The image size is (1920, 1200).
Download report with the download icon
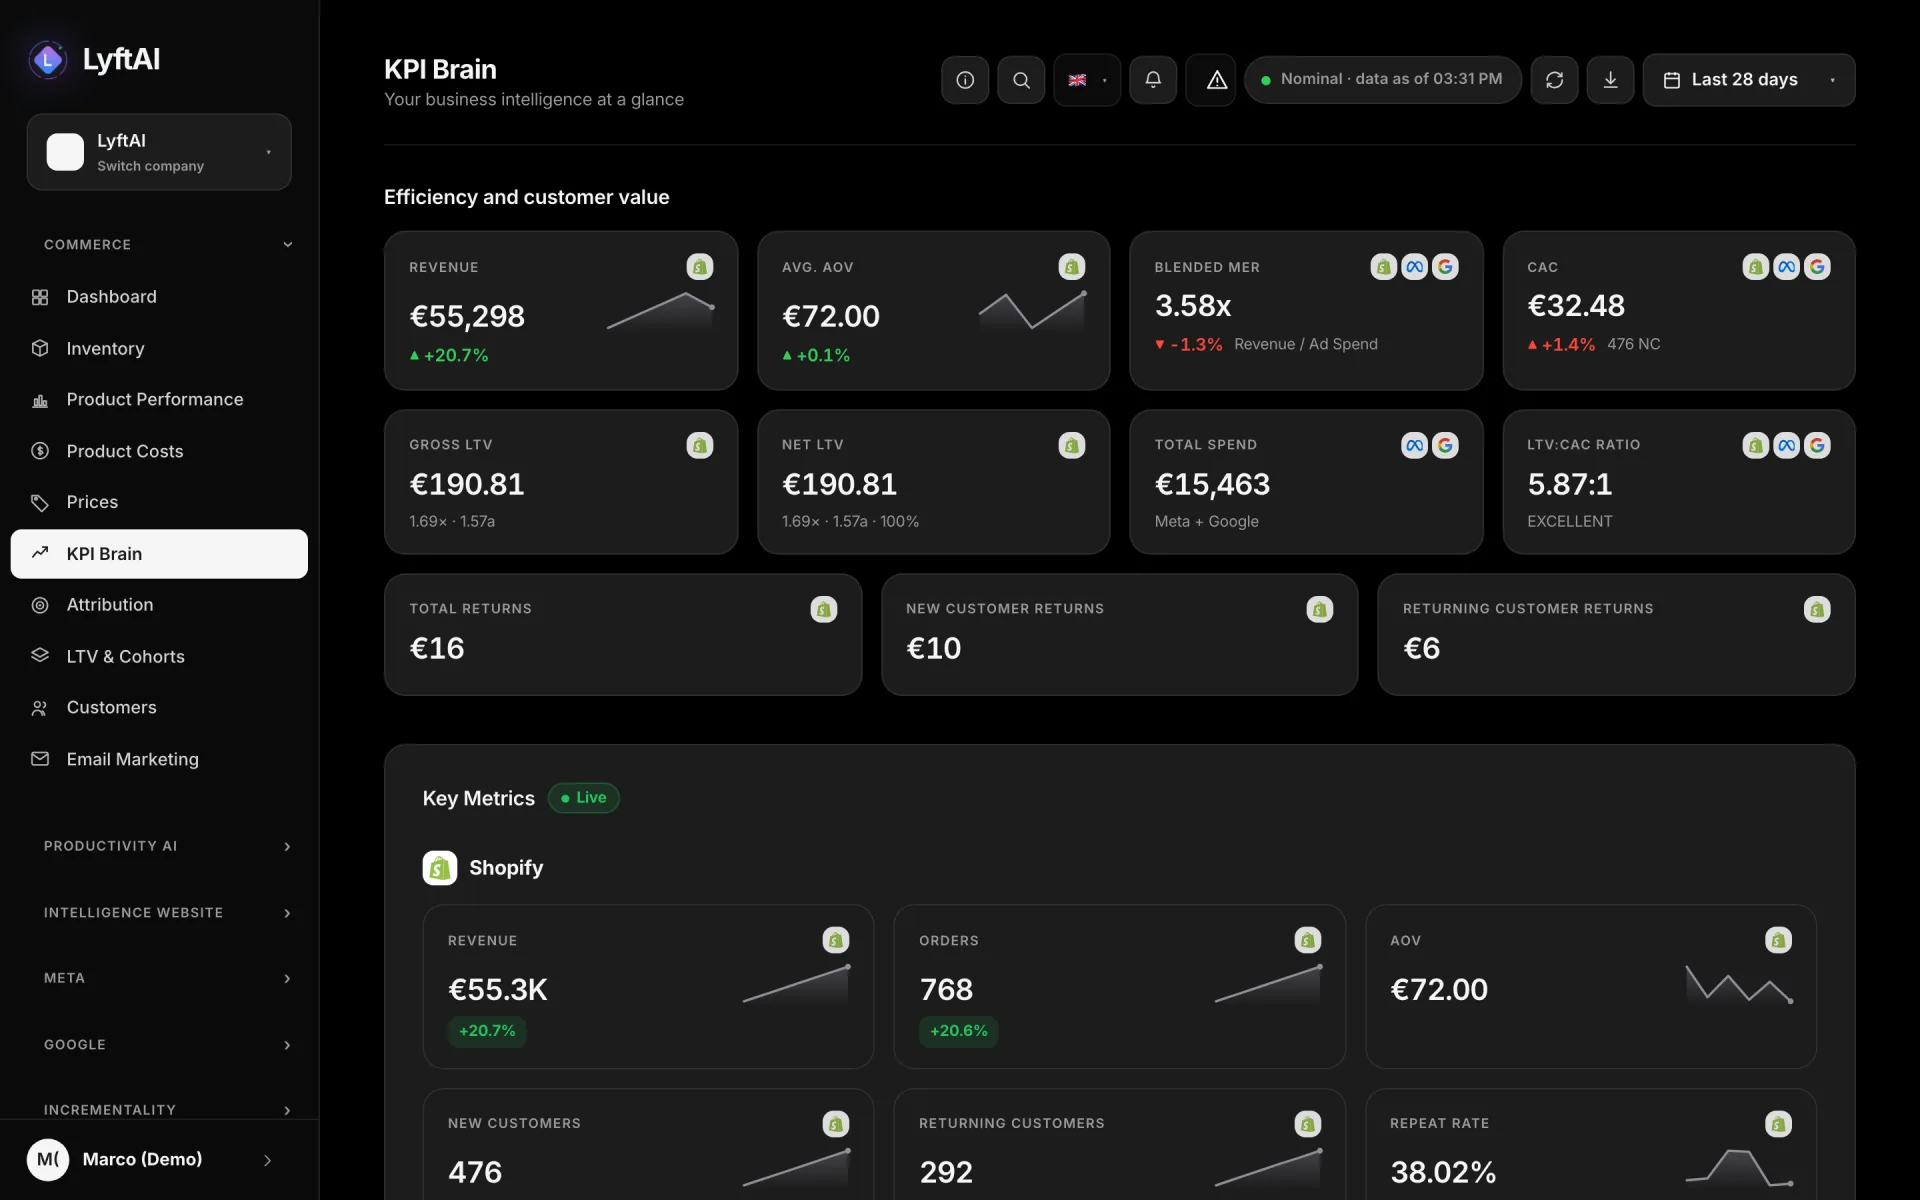pyautogui.click(x=1610, y=80)
